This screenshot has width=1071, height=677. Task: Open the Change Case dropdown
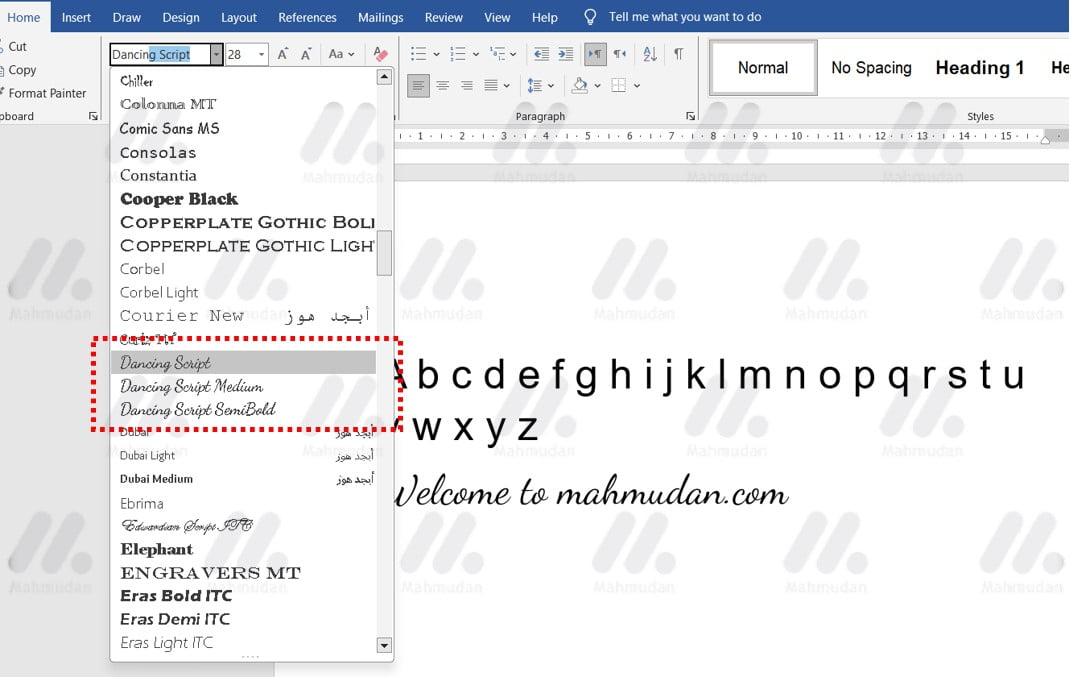[340, 53]
